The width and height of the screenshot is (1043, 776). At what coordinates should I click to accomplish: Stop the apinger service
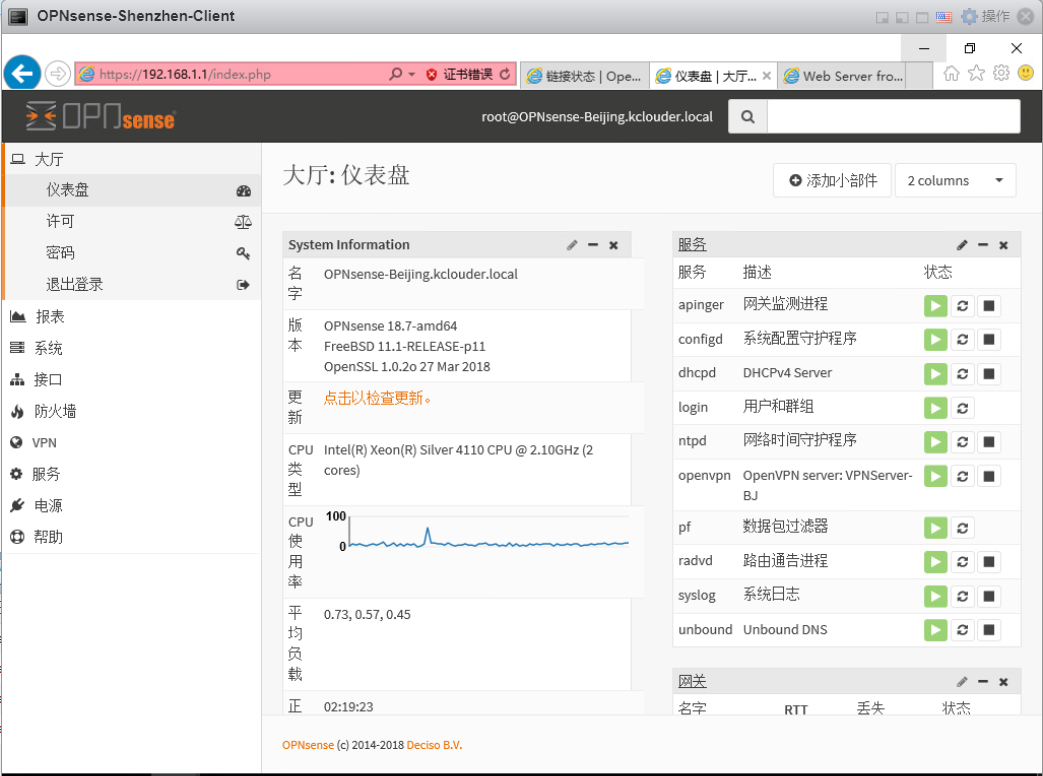[x=989, y=306]
